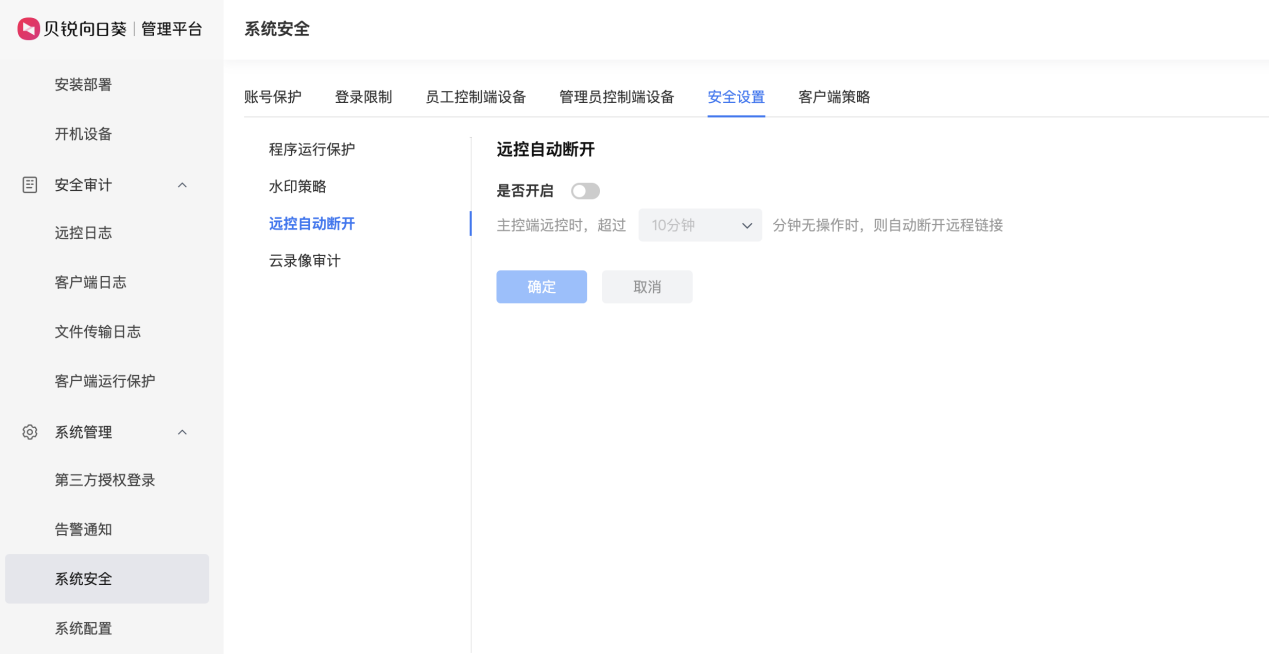Open the 管理员控制端设备 tab
Screen dimensions: 1269x654
(617, 97)
